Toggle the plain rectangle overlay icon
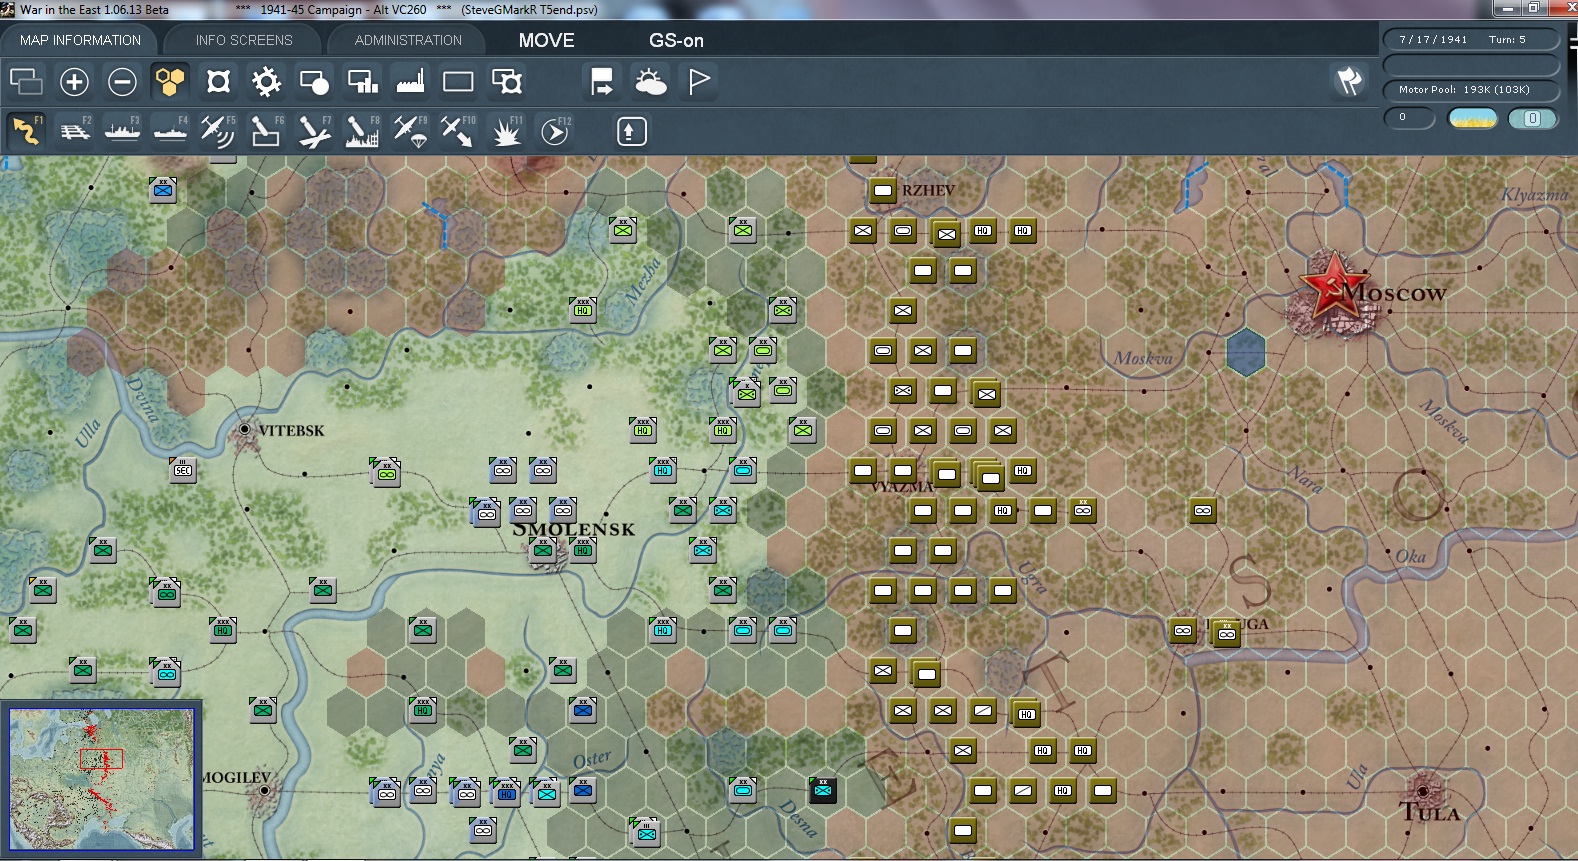This screenshot has height=861, width=1578. click(458, 81)
